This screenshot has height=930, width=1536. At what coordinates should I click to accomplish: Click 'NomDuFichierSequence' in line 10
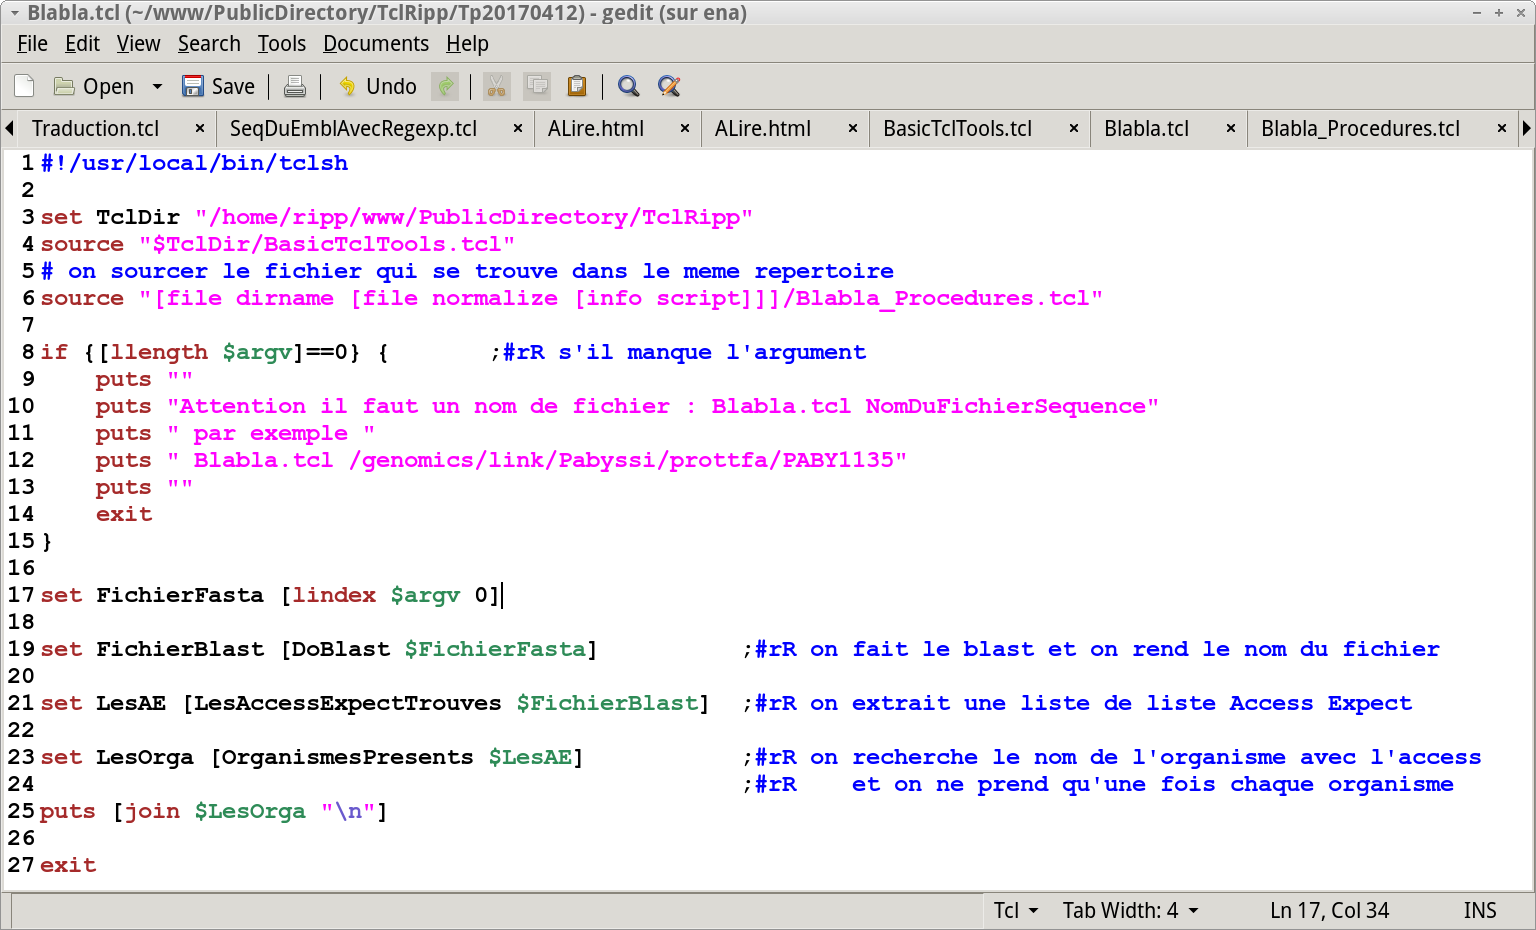click(1006, 406)
